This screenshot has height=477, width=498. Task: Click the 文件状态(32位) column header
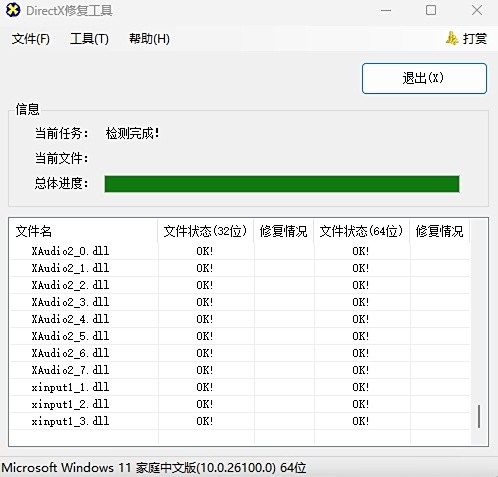point(205,231)
